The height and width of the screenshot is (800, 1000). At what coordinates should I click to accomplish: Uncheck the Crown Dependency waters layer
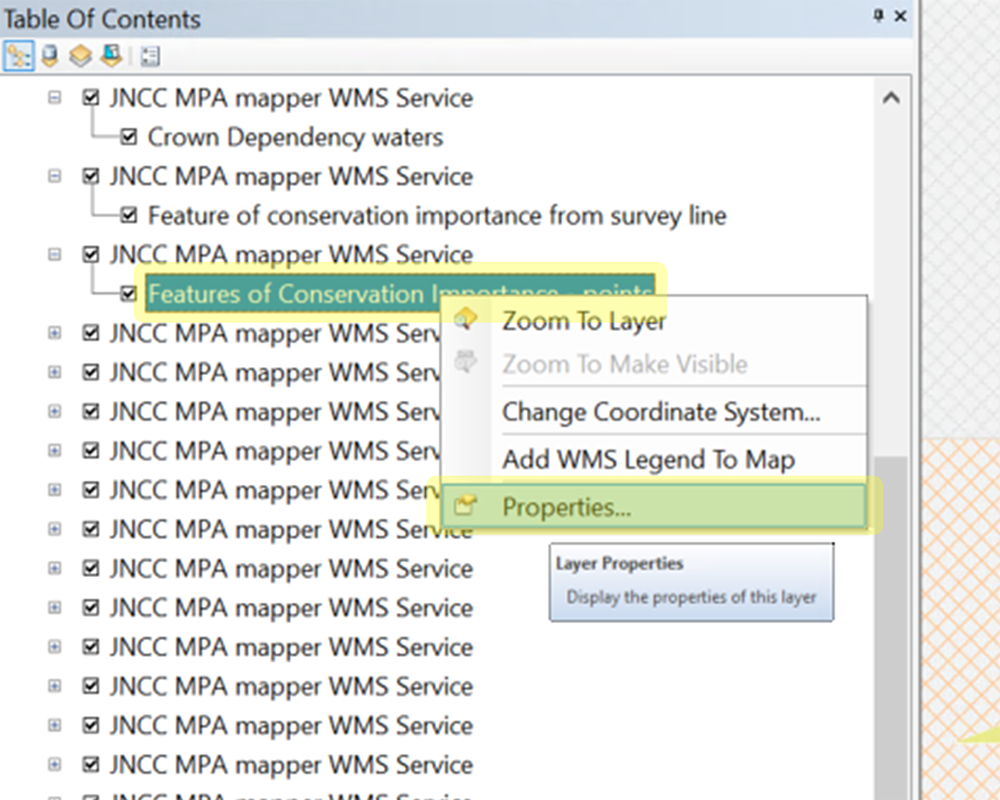click(129, 137)
